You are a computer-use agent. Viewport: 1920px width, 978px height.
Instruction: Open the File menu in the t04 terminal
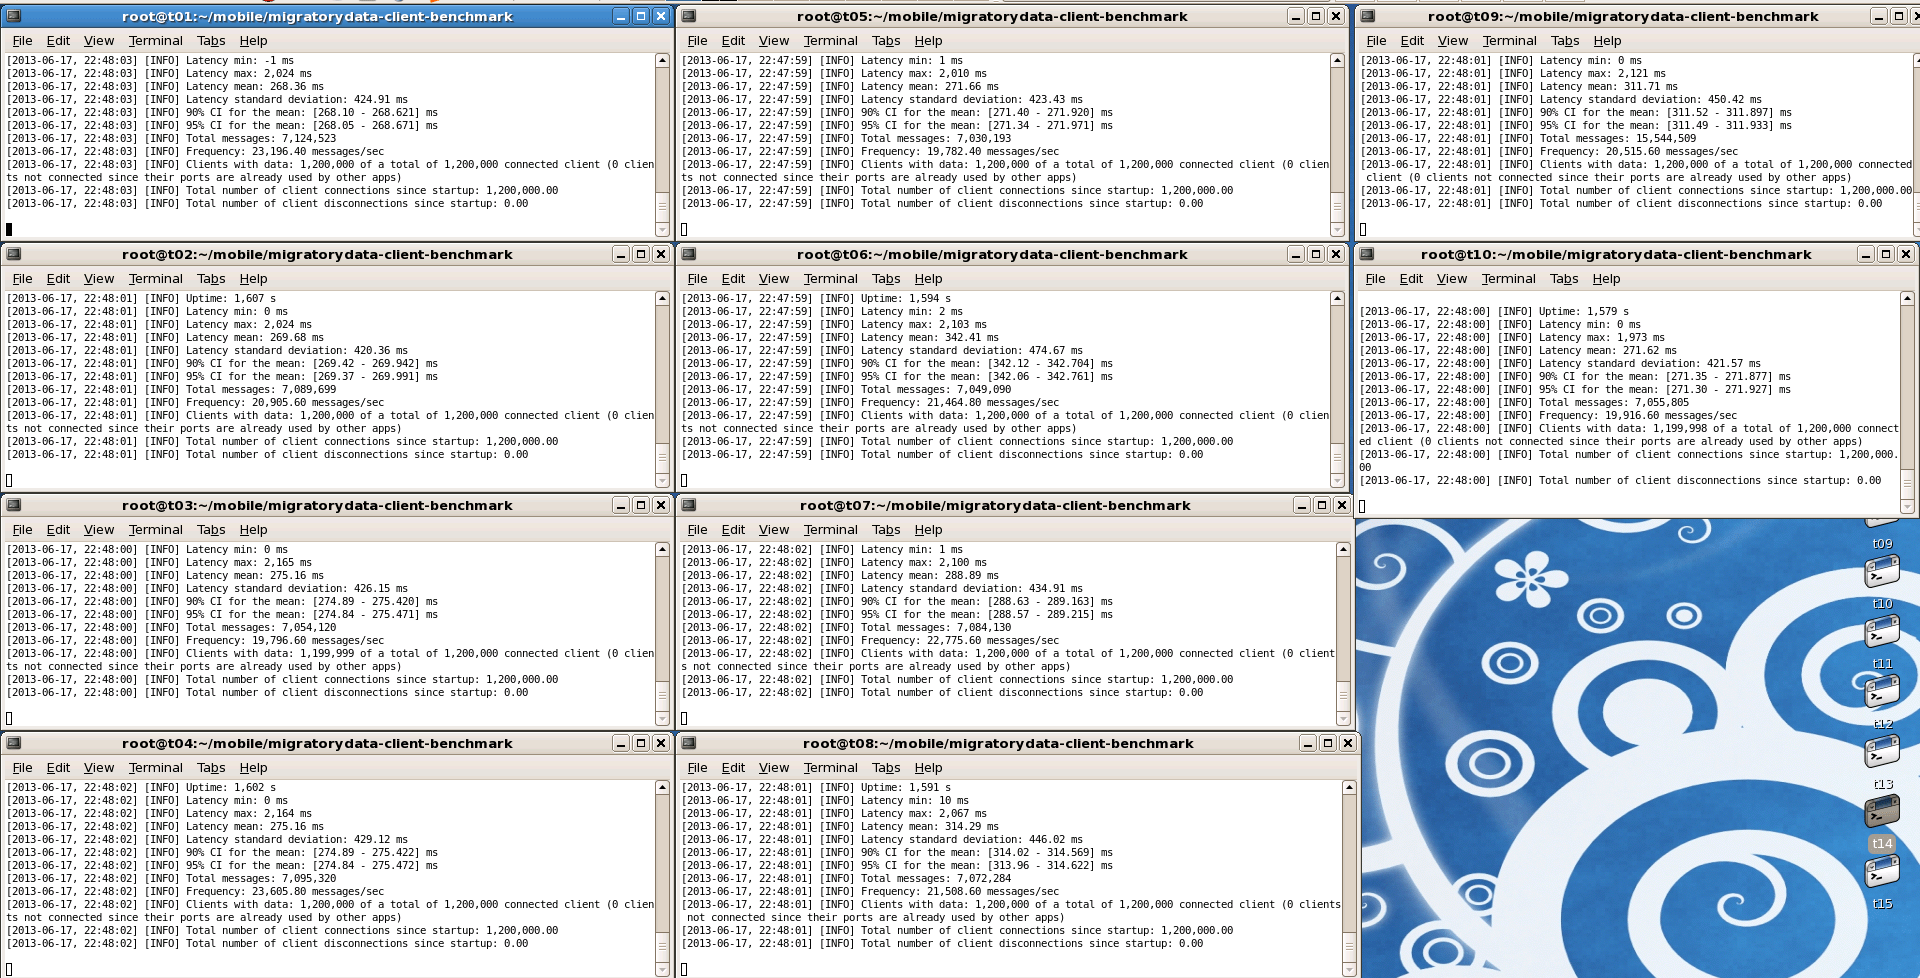(x=22, y=767)
